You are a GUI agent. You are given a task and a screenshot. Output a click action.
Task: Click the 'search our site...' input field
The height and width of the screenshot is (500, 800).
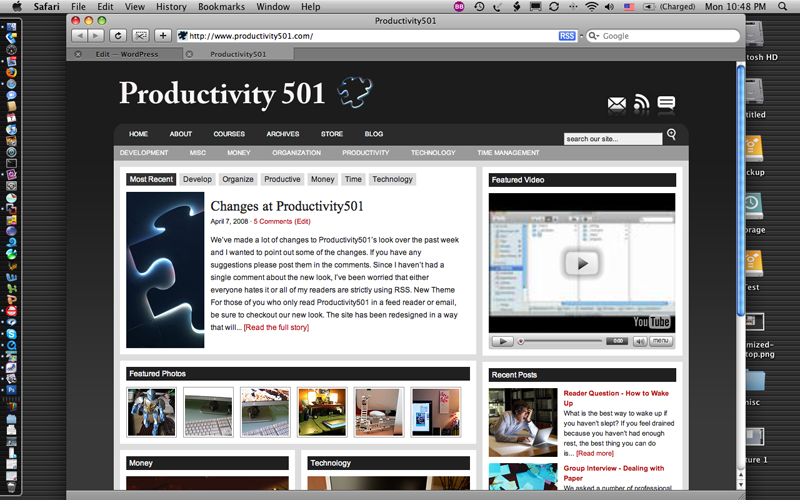(x=613, y=139)
